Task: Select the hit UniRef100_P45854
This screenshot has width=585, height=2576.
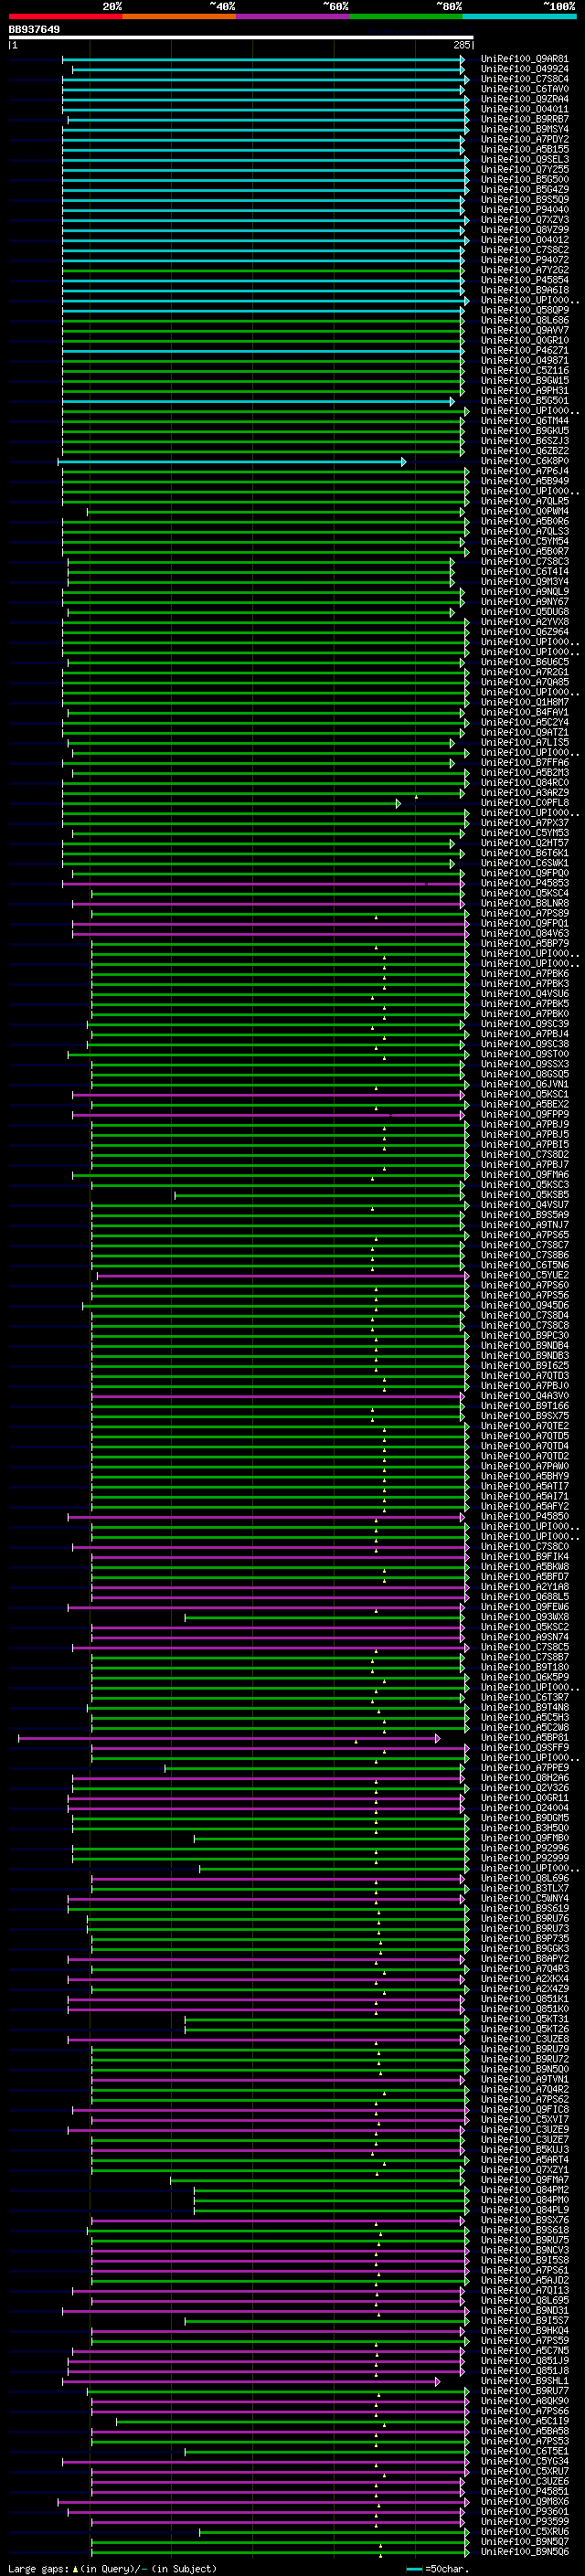Action: point(524,280)
